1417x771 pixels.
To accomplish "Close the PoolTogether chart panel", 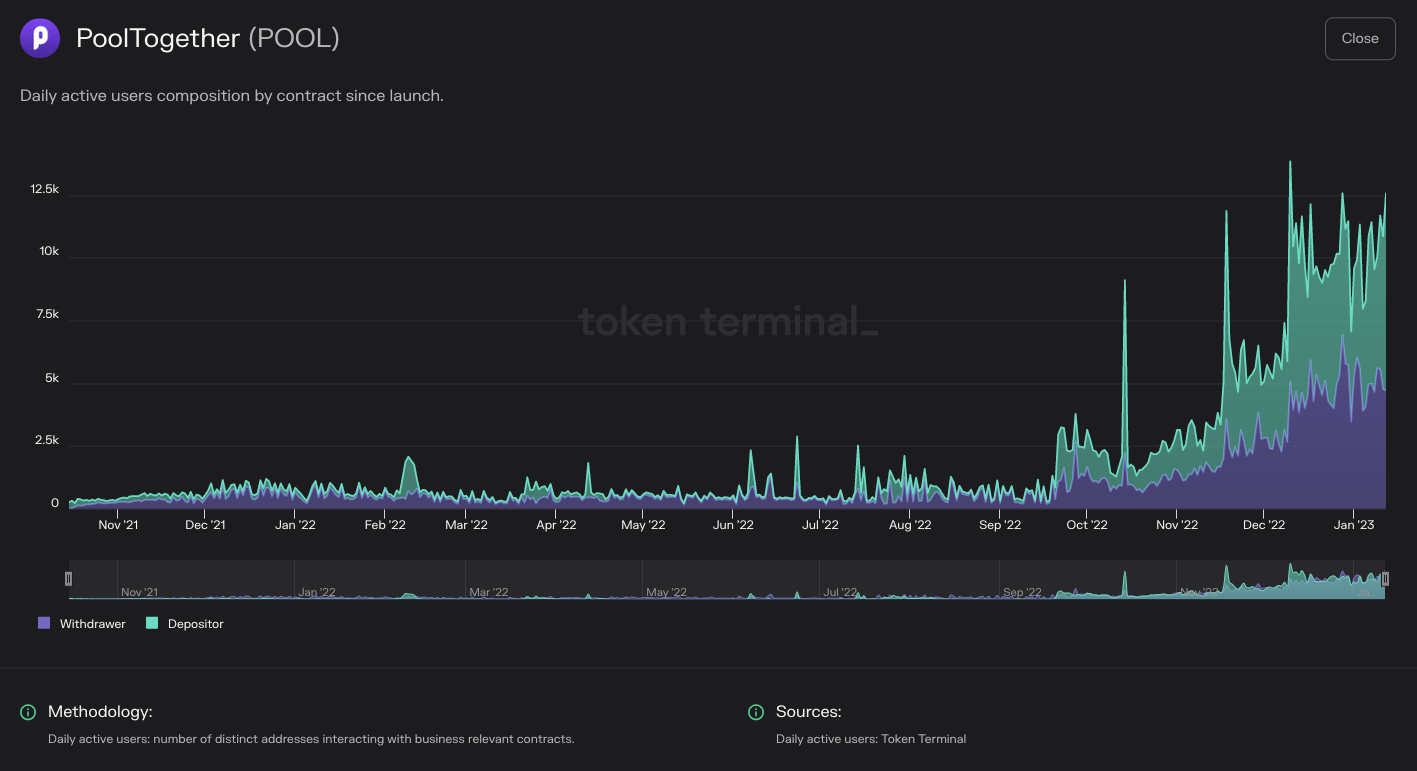I will tap(1359, 38).
